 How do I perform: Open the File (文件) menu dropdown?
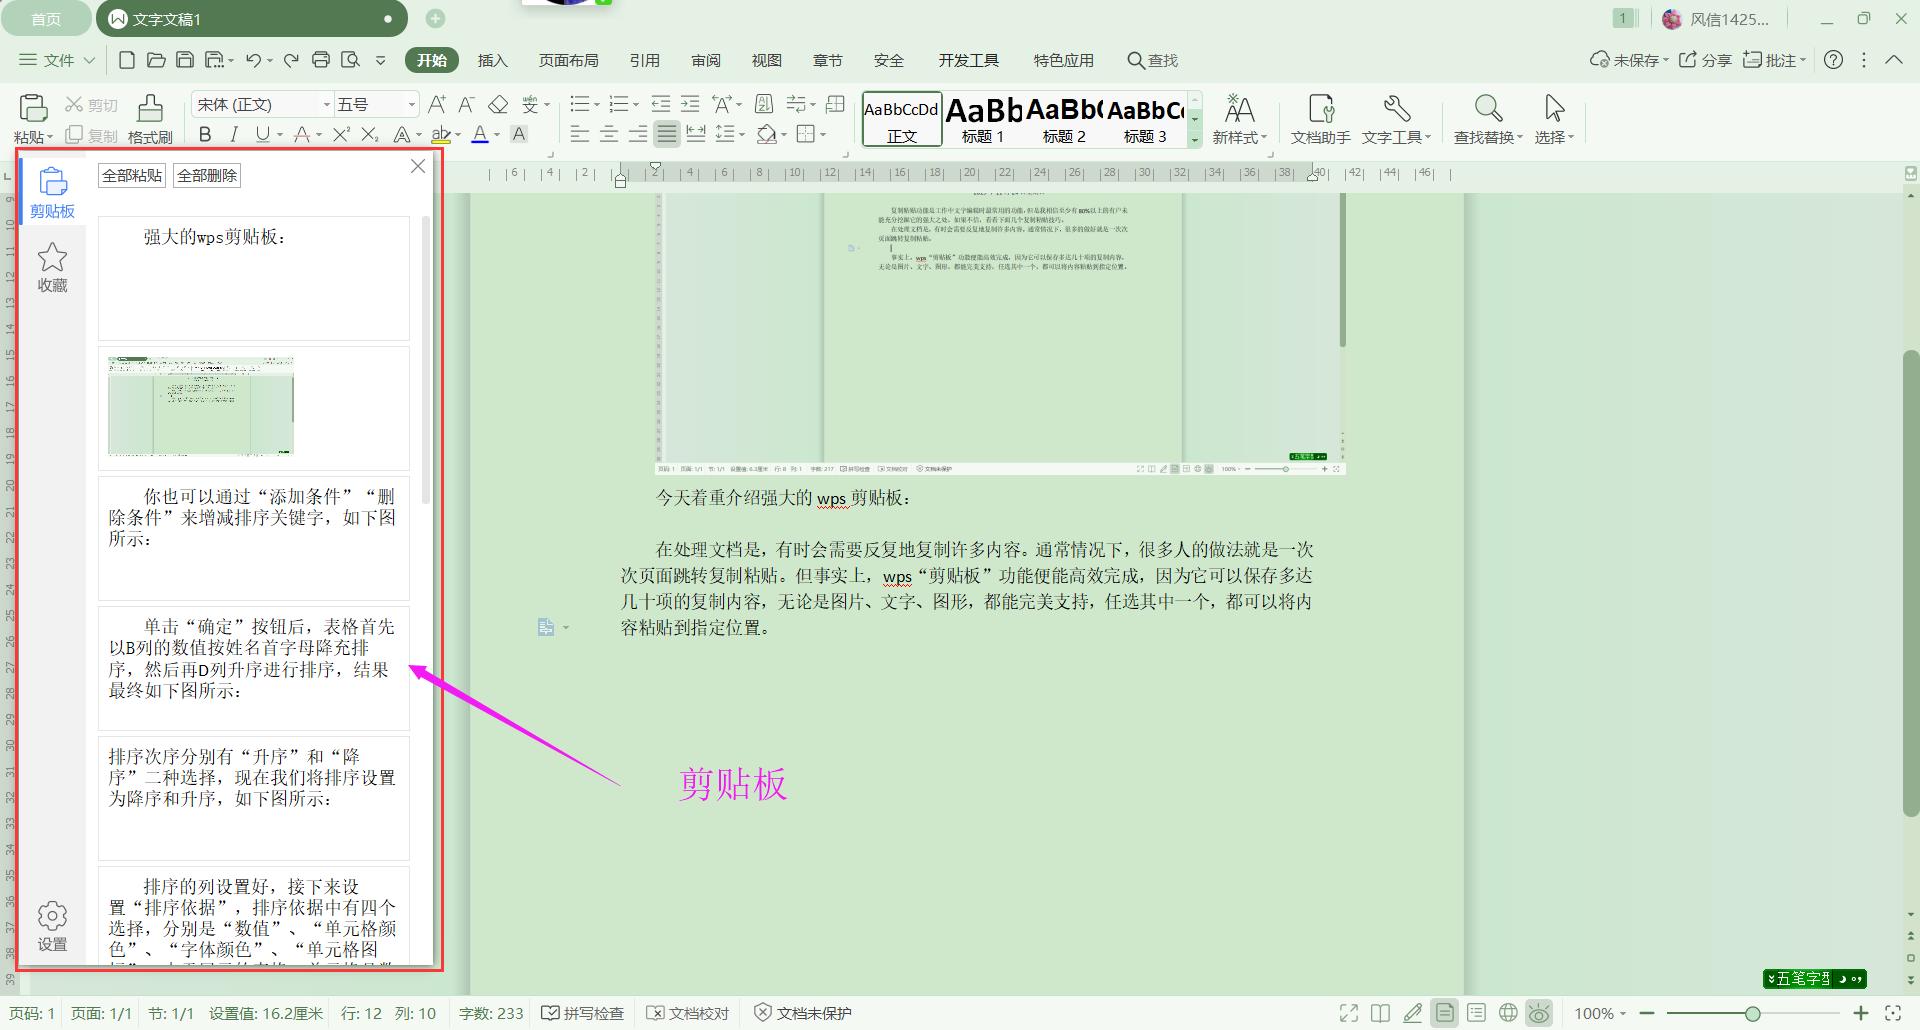coord(57,60)
